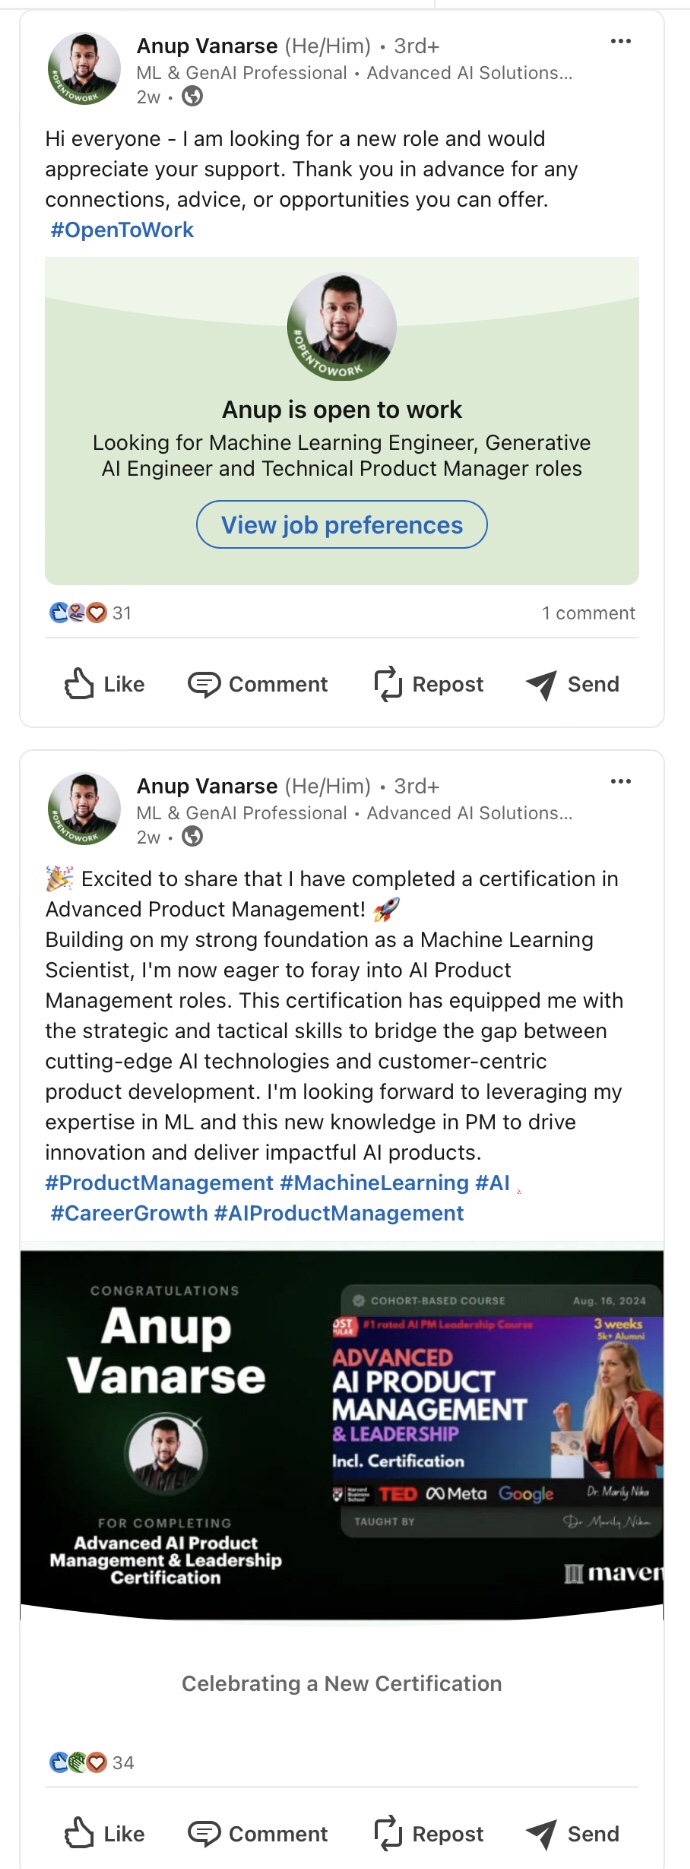Open the certification image from Maven
The width and height of the screenshot is (690, 1869).
(x=342, y=1434)
